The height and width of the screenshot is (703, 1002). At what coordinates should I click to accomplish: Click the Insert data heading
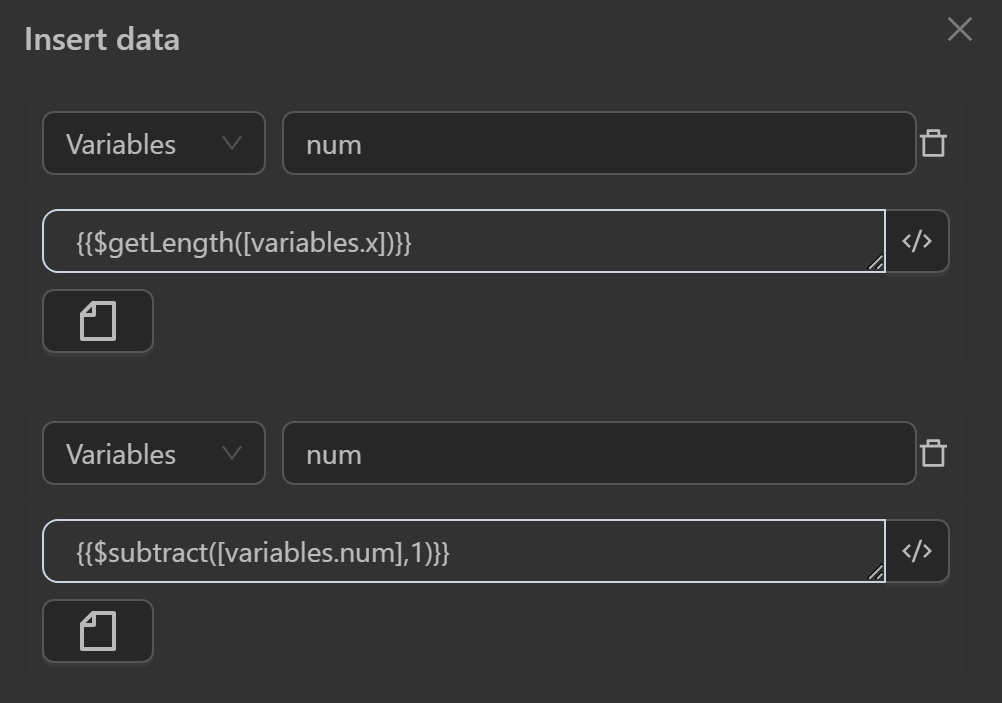tap(102, 40)
